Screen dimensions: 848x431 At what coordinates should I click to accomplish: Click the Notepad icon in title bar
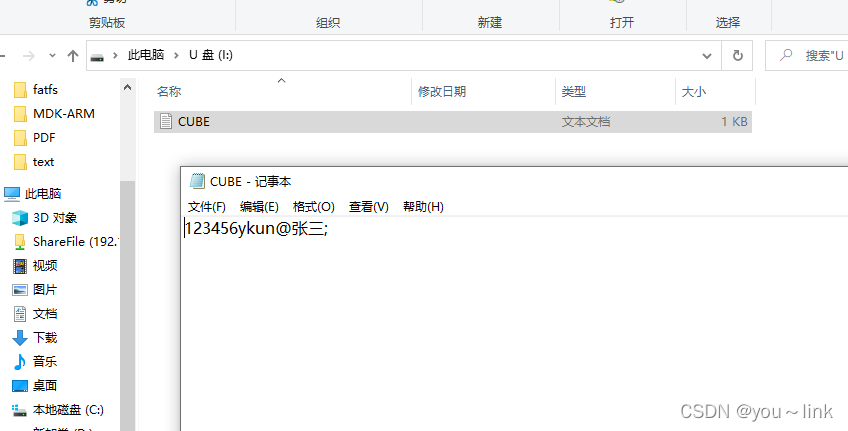coord(197,181)
